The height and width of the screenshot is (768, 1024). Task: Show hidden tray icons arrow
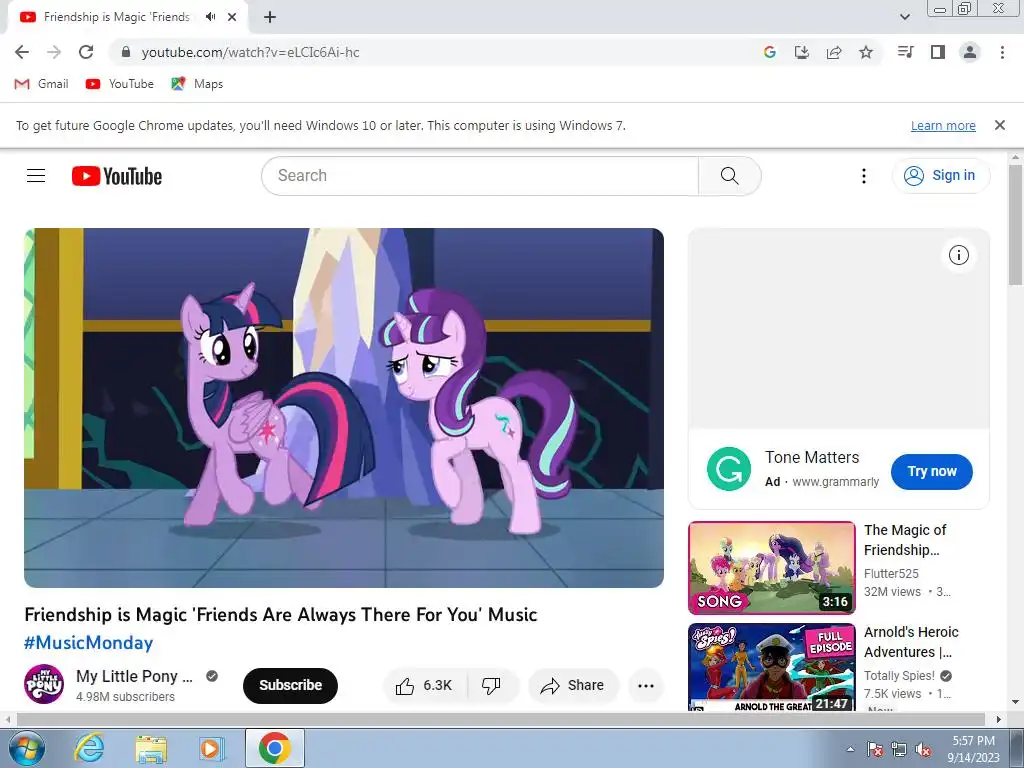coord(850,750)
